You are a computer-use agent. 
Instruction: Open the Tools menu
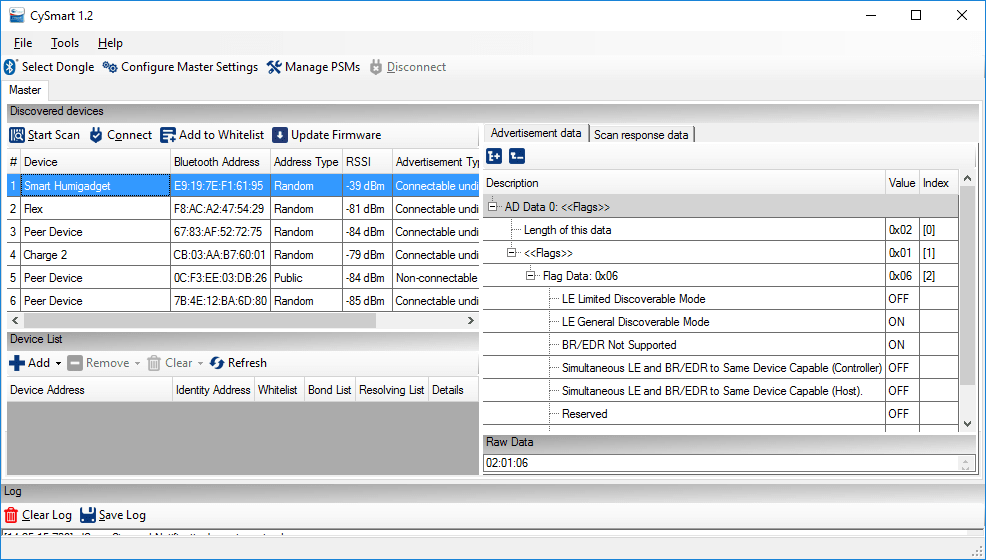click(x=65, y=43)
